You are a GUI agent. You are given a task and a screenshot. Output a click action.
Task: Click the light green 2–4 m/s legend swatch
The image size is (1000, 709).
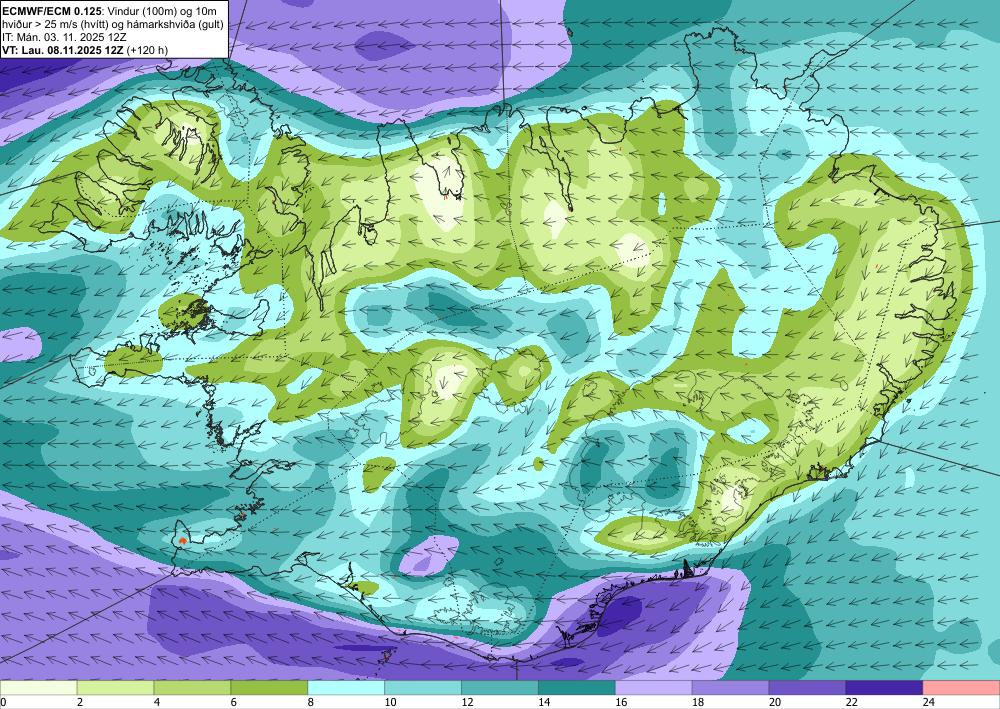115,687
